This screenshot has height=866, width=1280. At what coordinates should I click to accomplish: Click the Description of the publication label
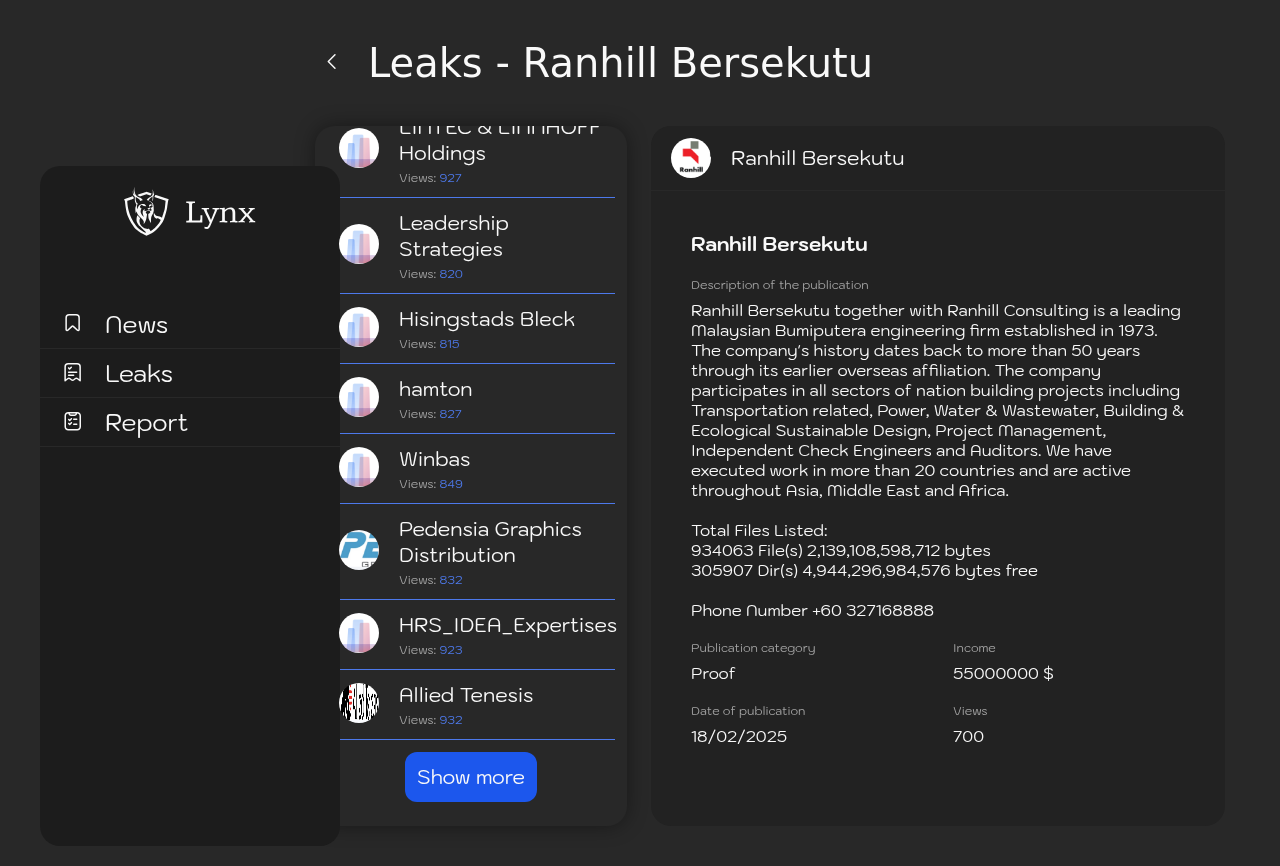(x=780, y=285)
